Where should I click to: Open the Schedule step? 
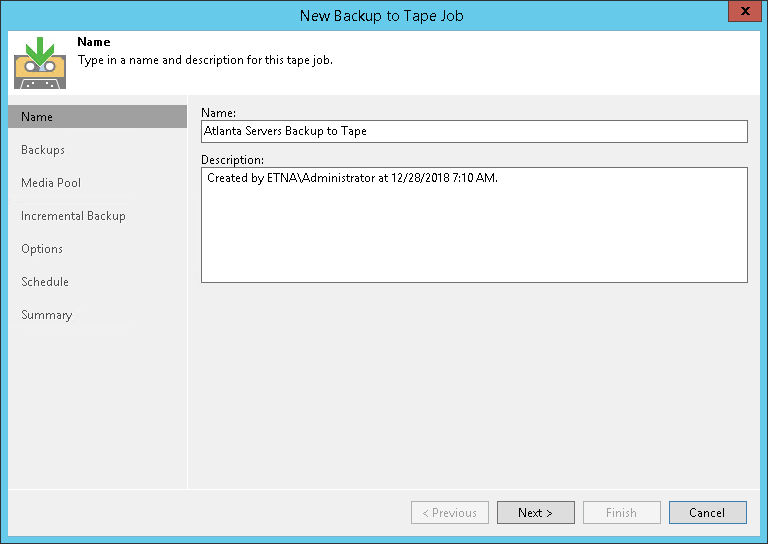45,282
